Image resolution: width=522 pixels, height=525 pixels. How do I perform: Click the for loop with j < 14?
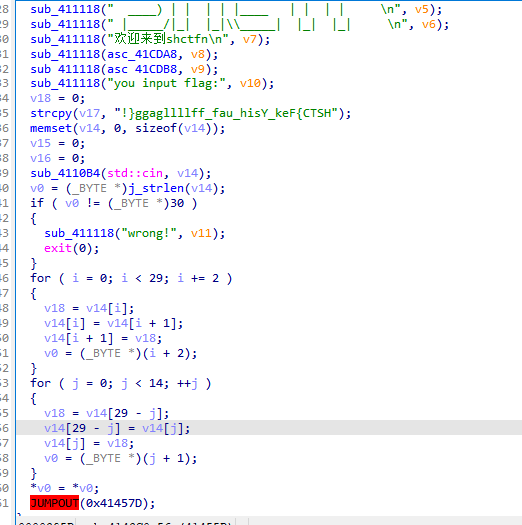click(x=121, y=383)
